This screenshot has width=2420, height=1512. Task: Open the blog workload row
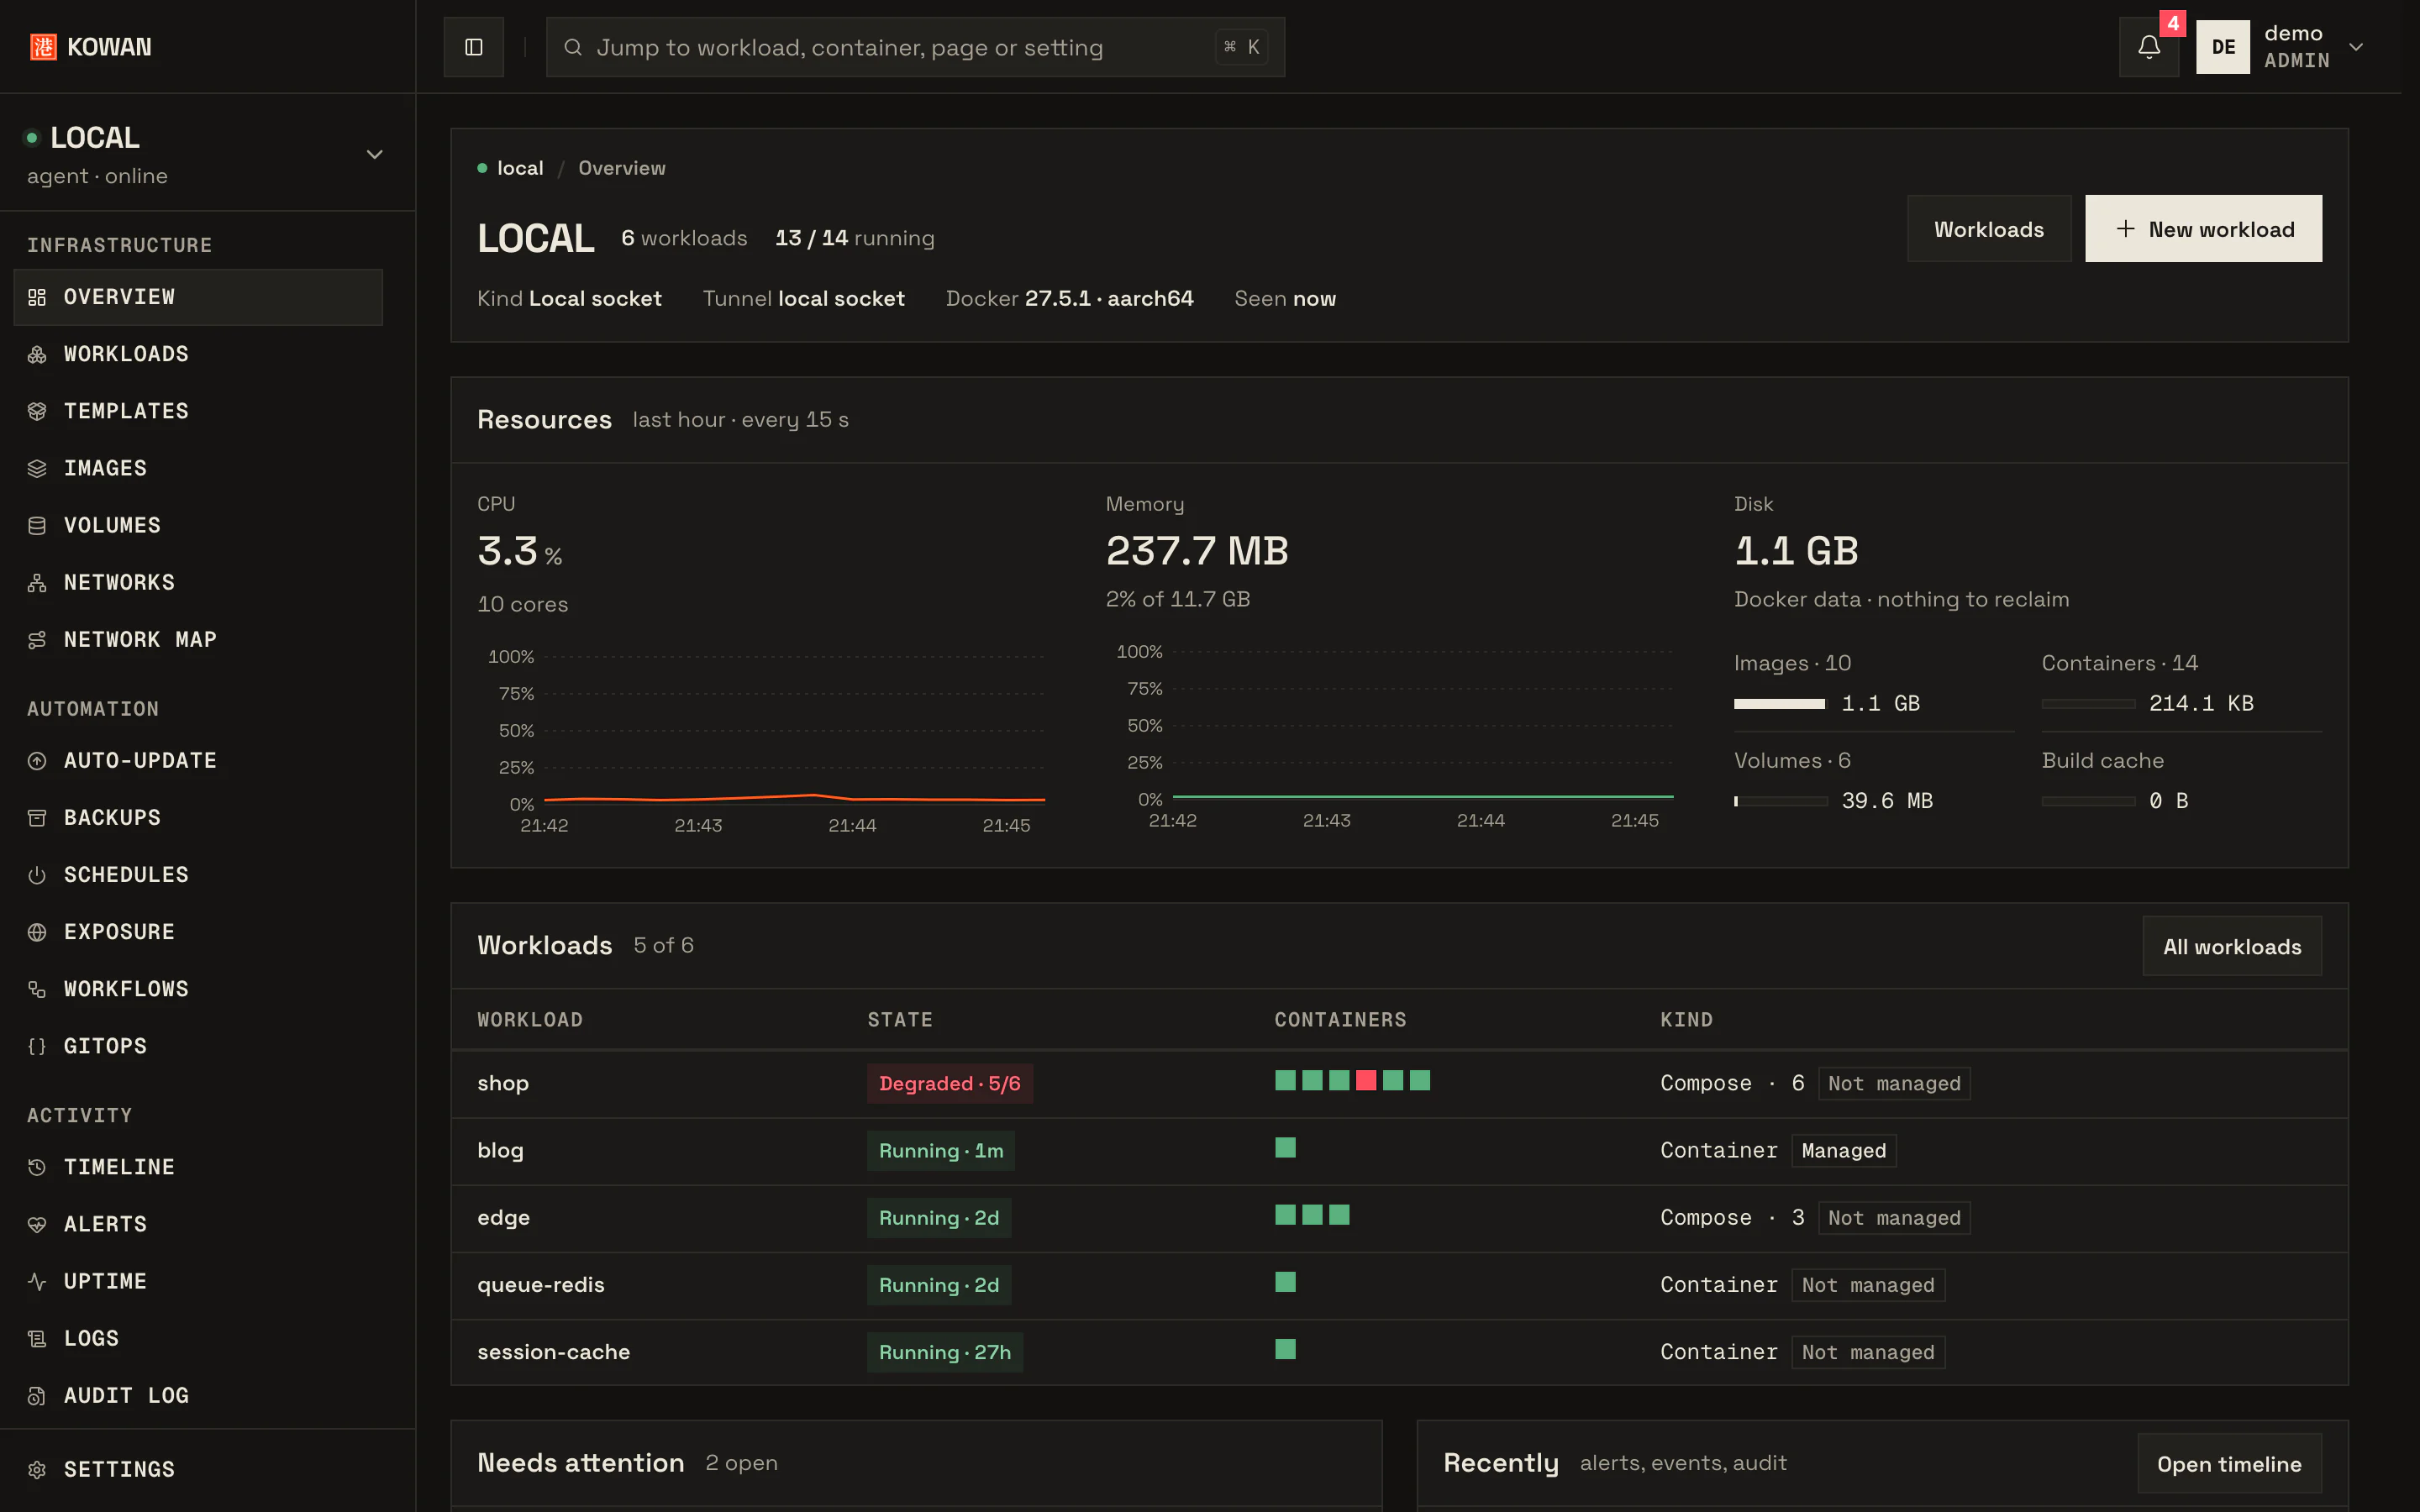[1399, 1150]
